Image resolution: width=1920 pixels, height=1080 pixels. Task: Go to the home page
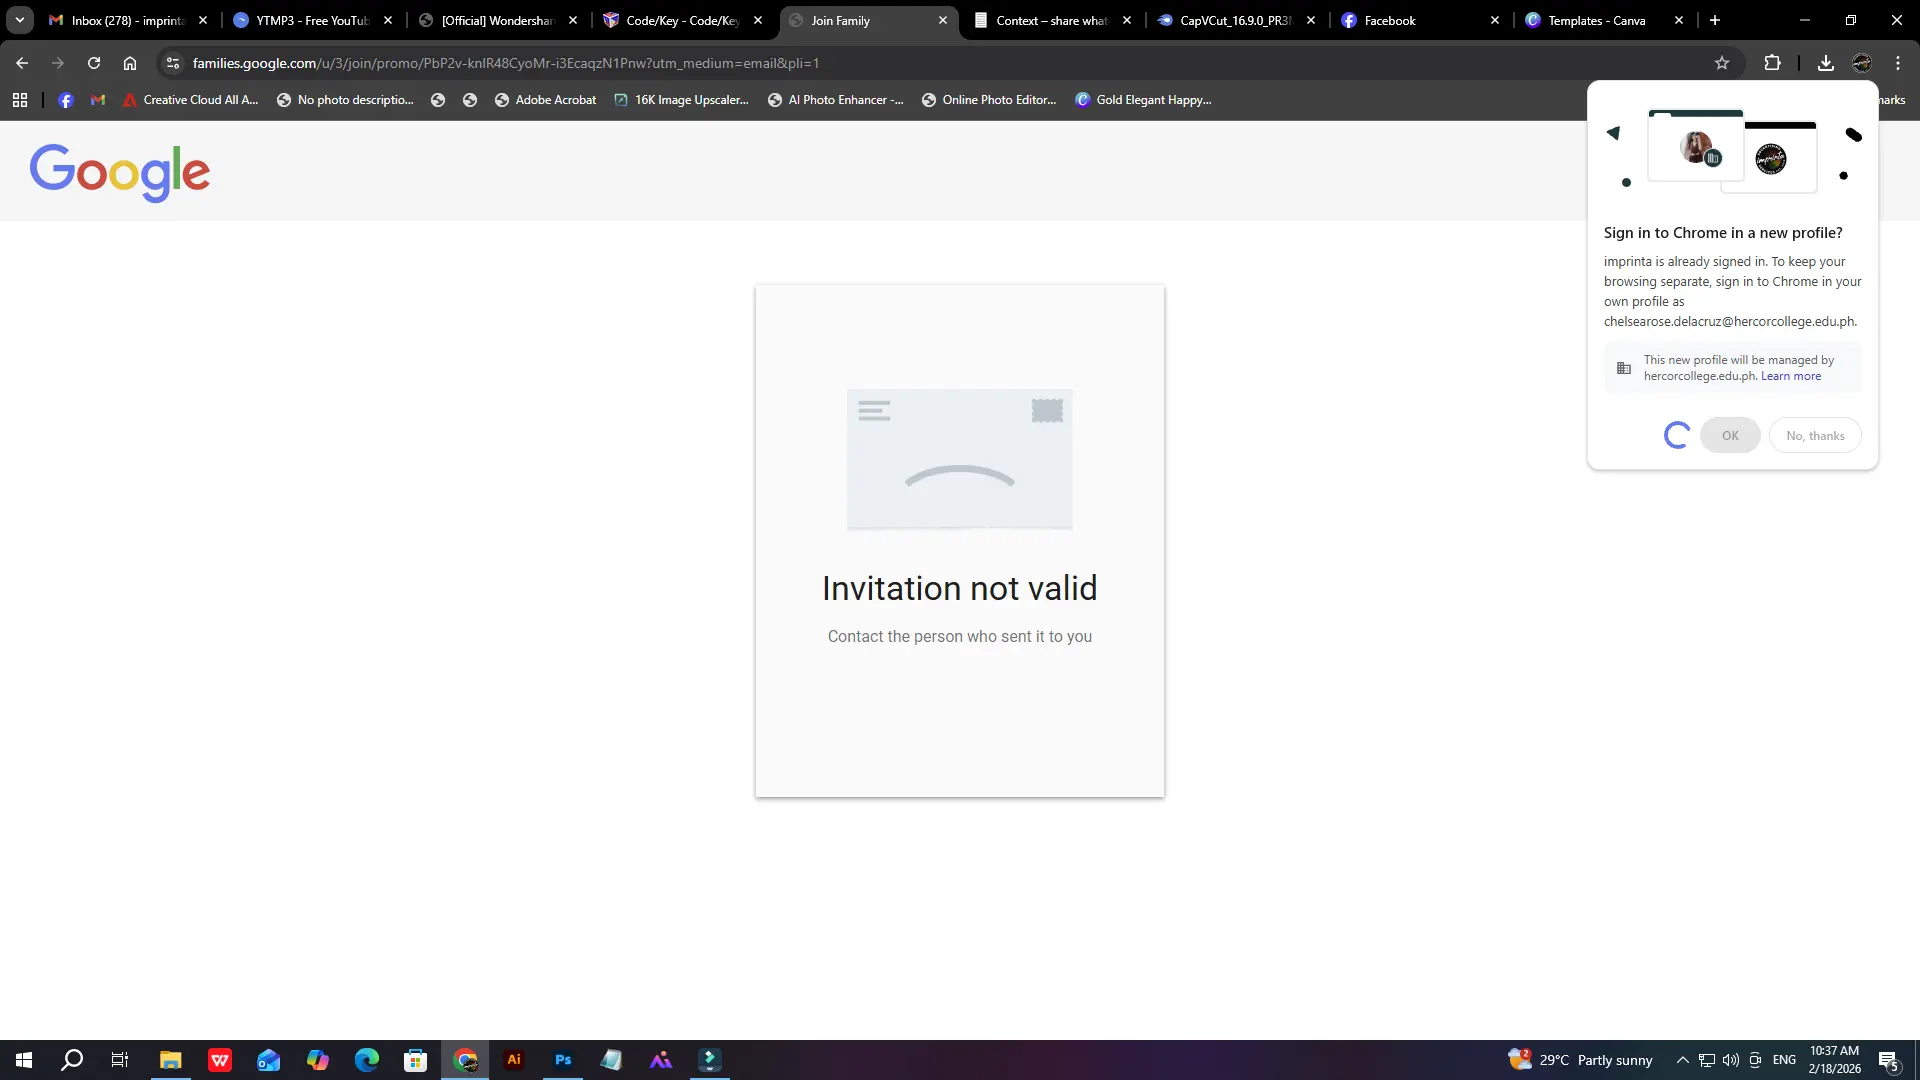pyautogui.click(x=130, y=63)
